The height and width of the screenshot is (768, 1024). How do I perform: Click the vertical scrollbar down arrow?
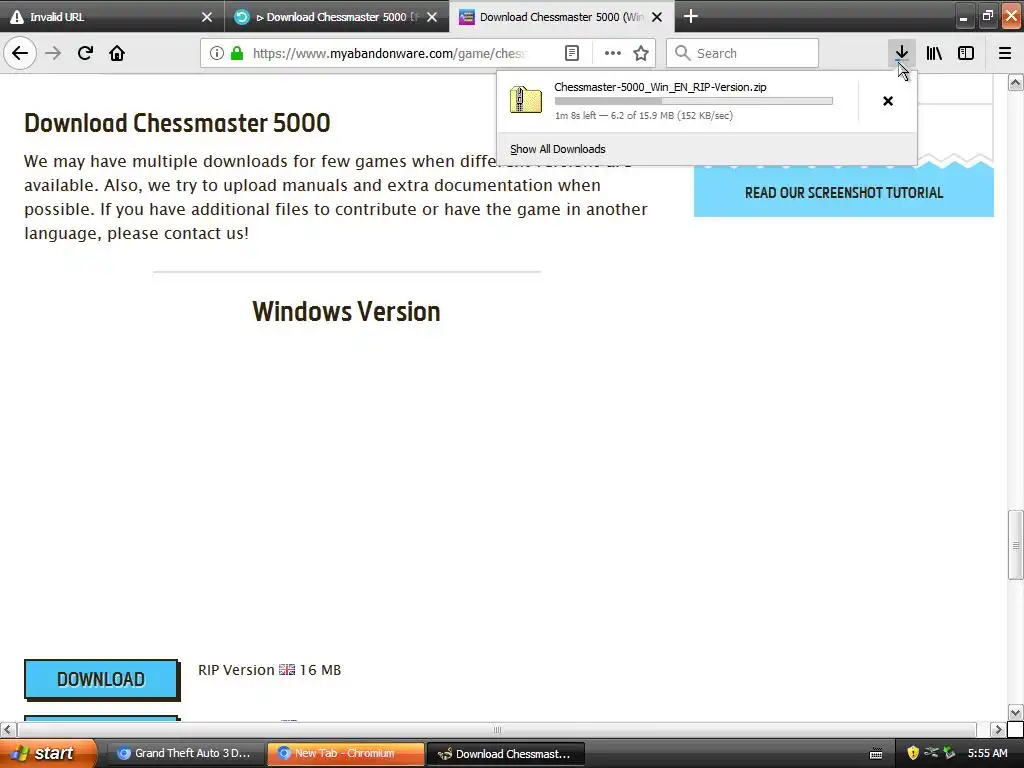pyautogui.click(x=1016, y=712)
